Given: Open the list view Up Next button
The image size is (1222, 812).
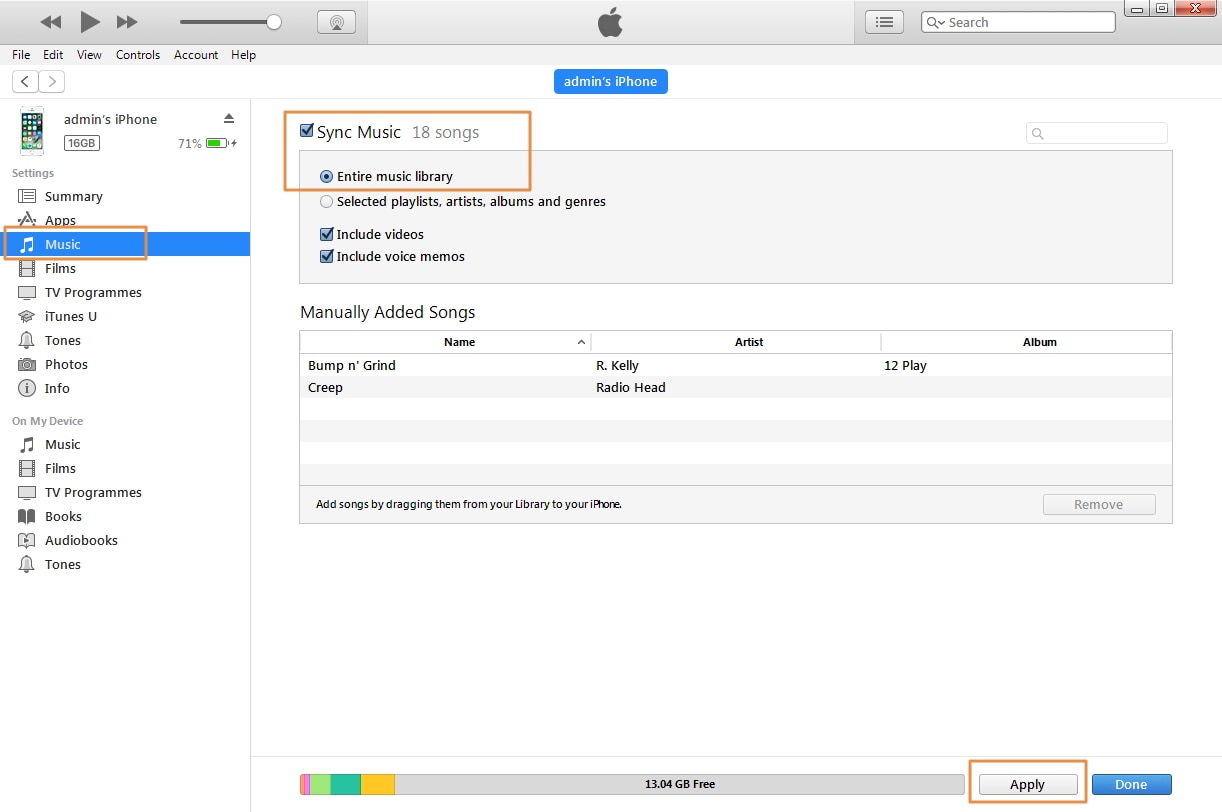Looking at the screenshot, I should pyautogui.click(x=884, y=22).
